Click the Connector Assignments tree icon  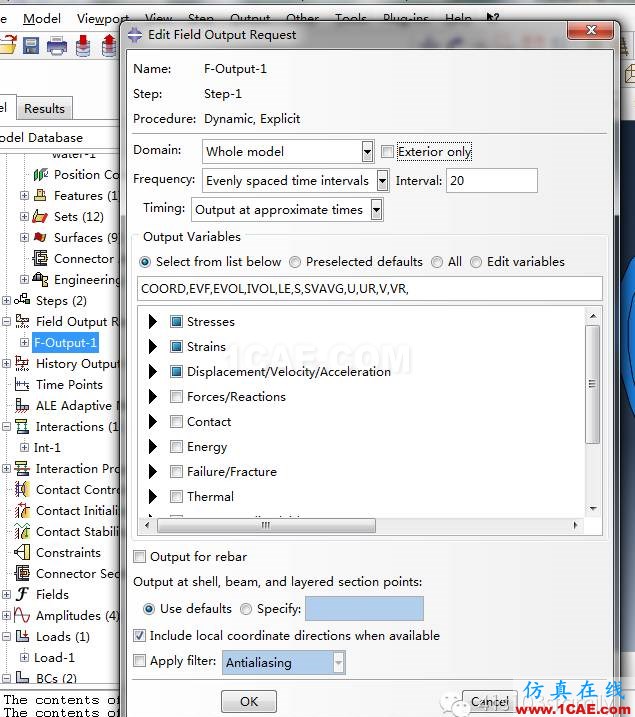click(40, 258)
